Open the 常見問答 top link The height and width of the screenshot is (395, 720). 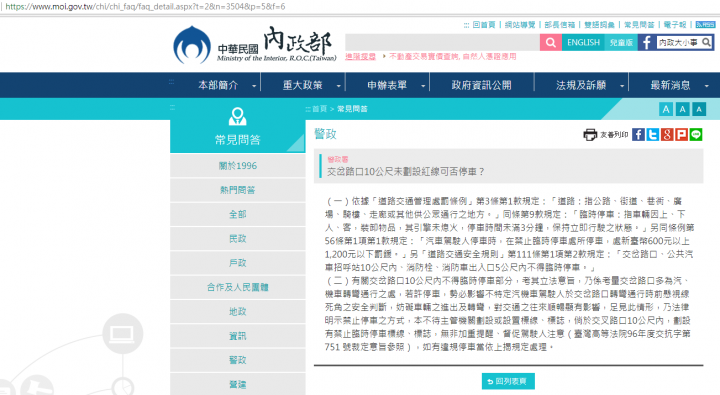coord(639,25)
